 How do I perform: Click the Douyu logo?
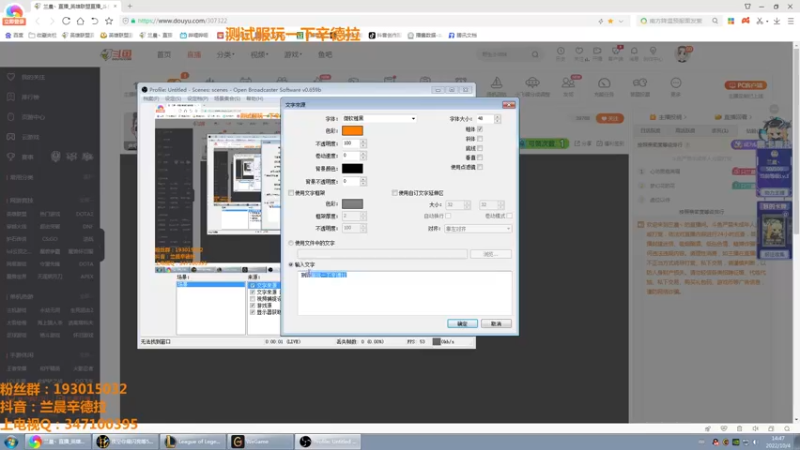point(116,54)
